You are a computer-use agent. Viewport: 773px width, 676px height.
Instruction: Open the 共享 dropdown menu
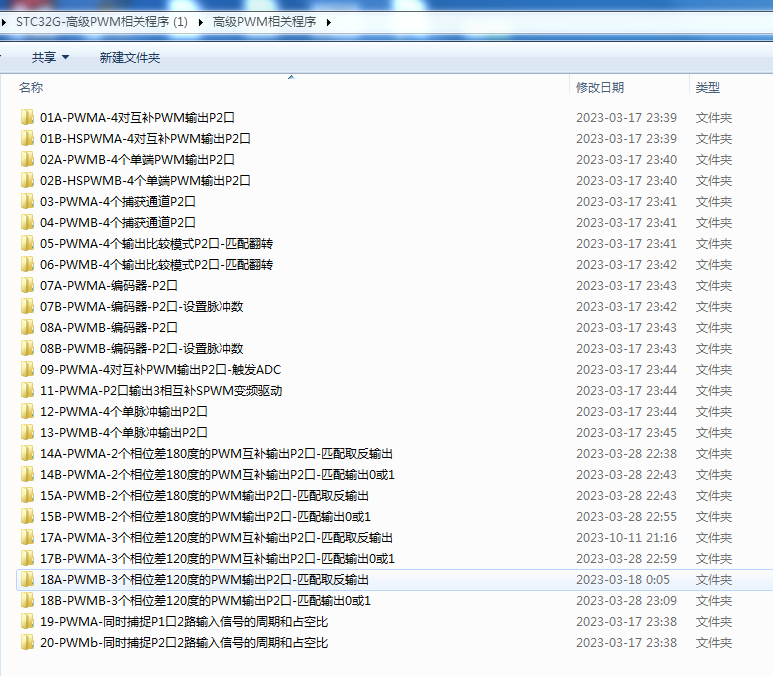[x=50, y=58]
